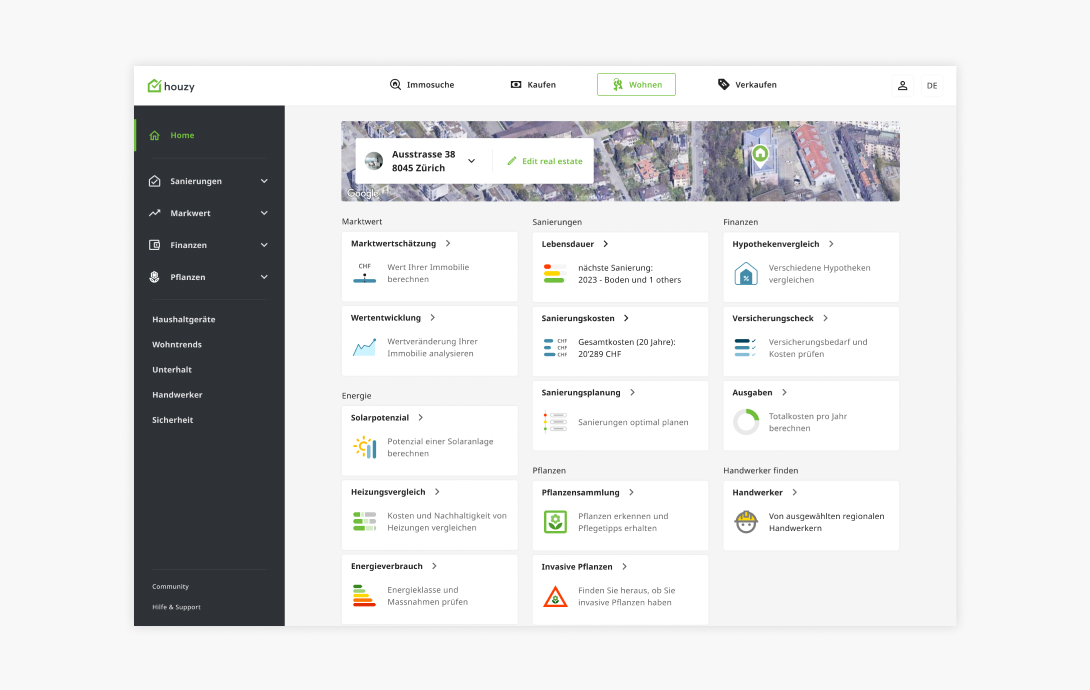This screenshot has height=690, width=1090.
Task: Open Handwerker in the sidebar
Action: point(177,395)
